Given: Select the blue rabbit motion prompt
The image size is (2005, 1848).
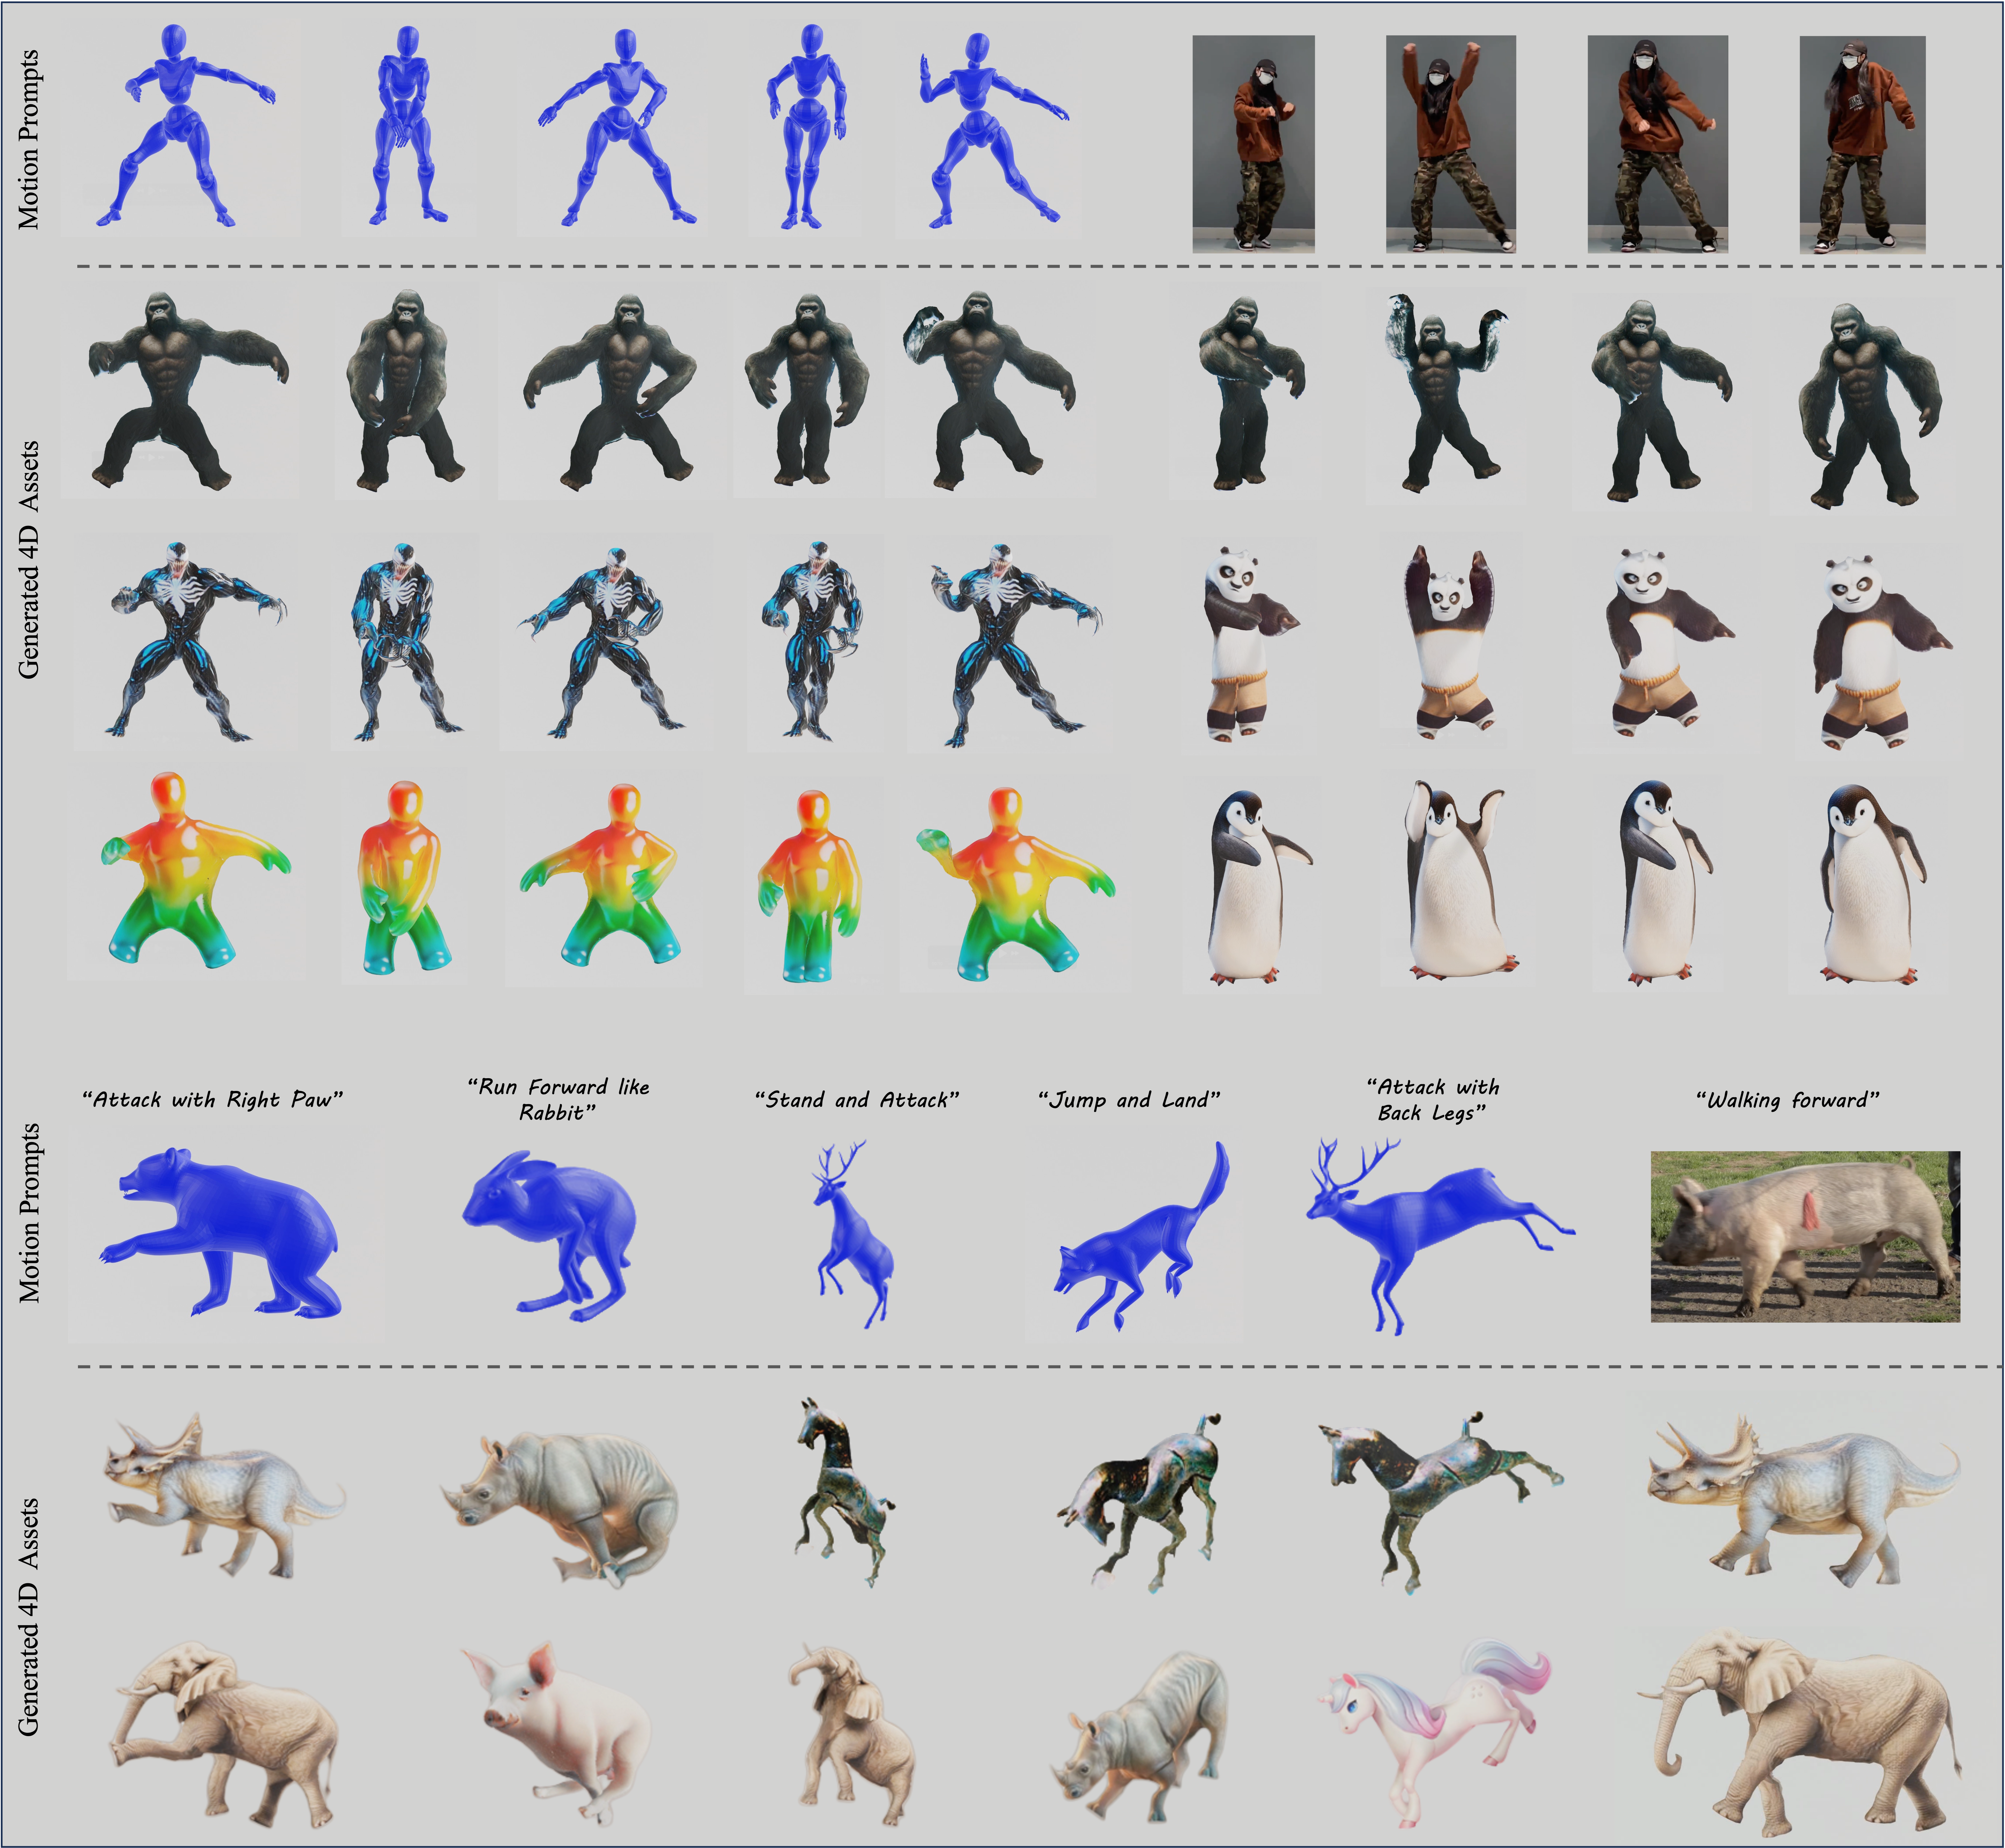Looking at the screenshot, I should point(550,1236).
